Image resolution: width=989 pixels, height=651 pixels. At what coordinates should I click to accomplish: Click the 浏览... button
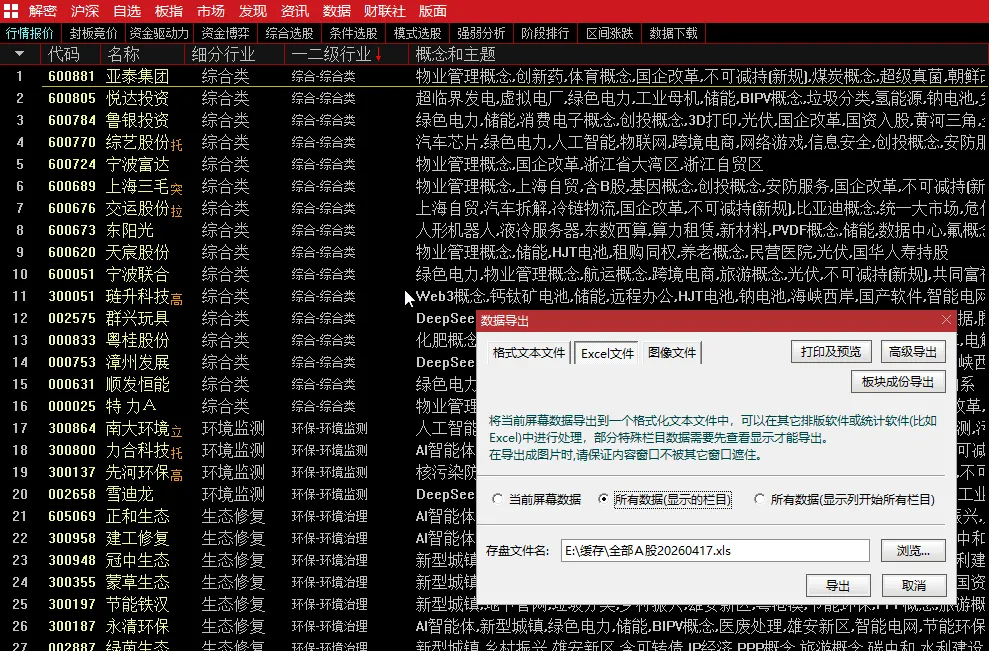tap(913, 550)
